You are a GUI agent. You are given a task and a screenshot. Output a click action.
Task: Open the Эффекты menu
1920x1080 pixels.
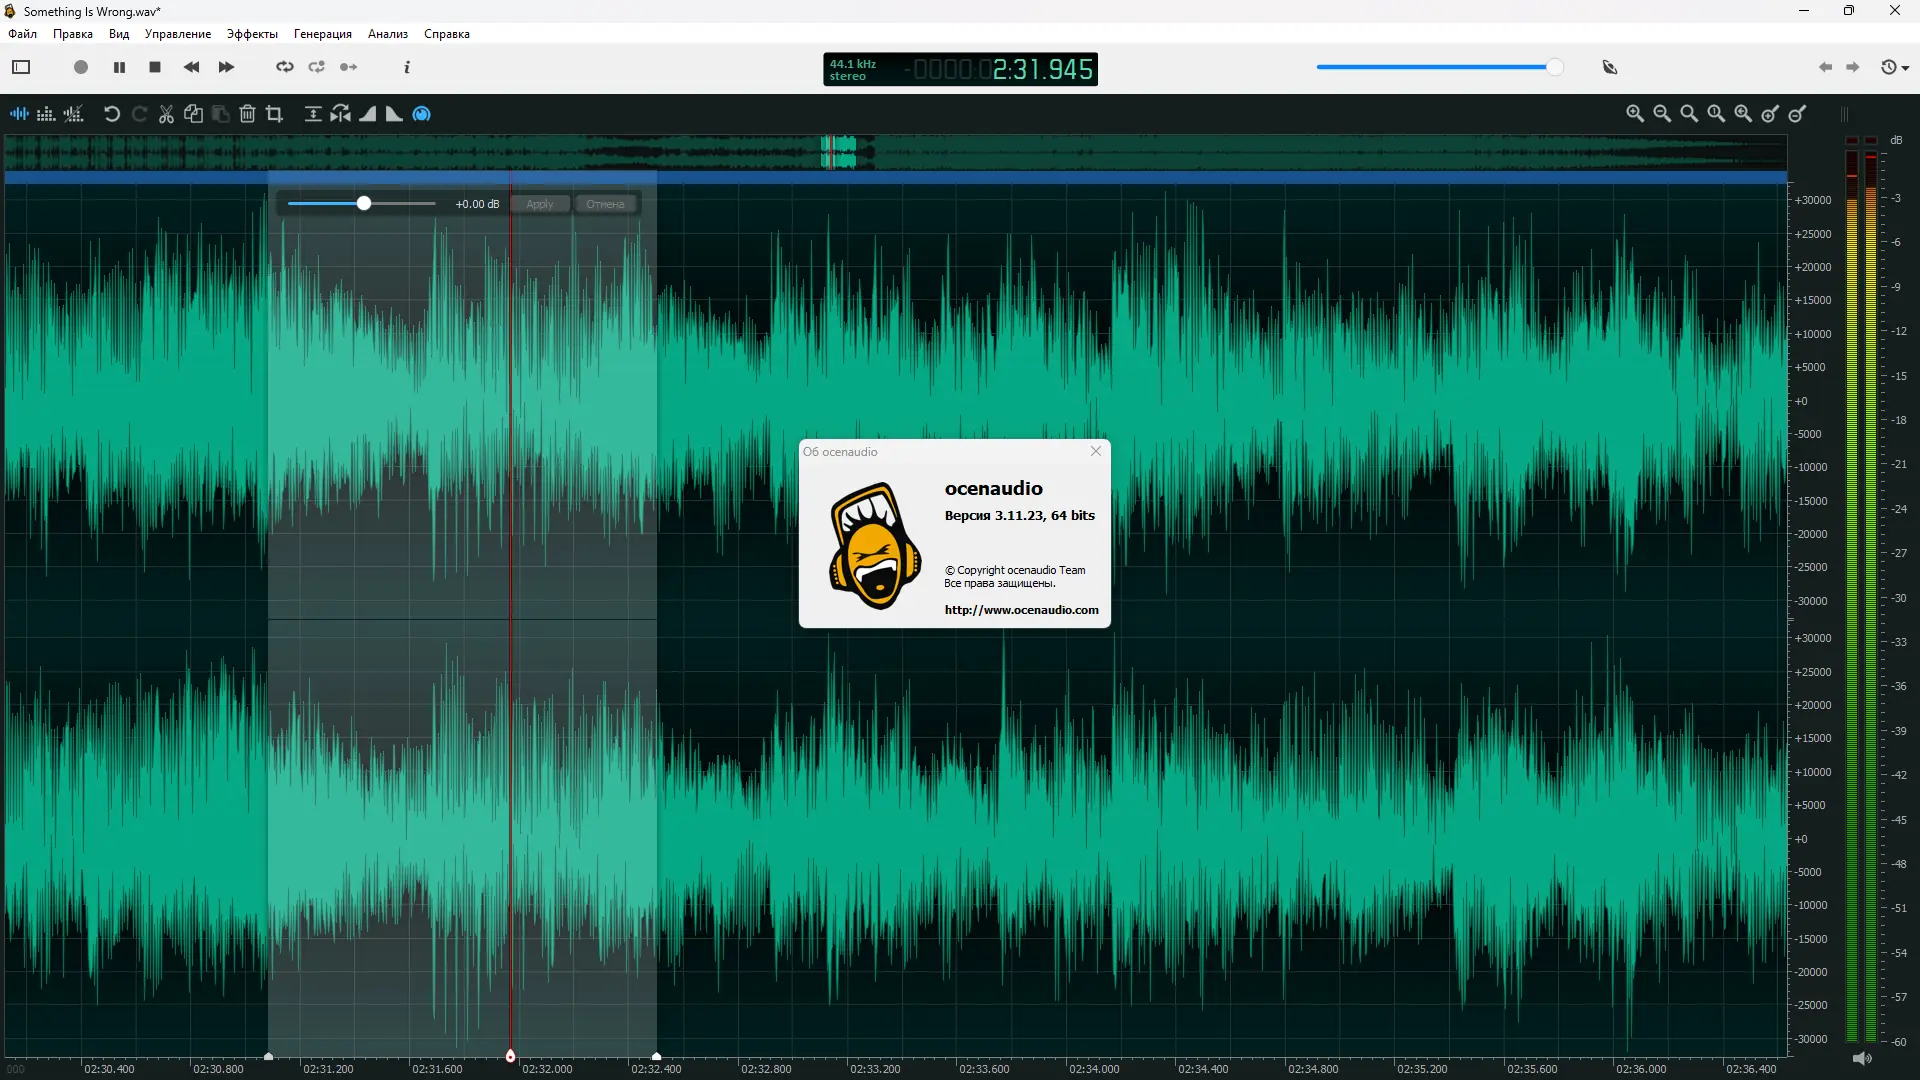coord(252,34)
